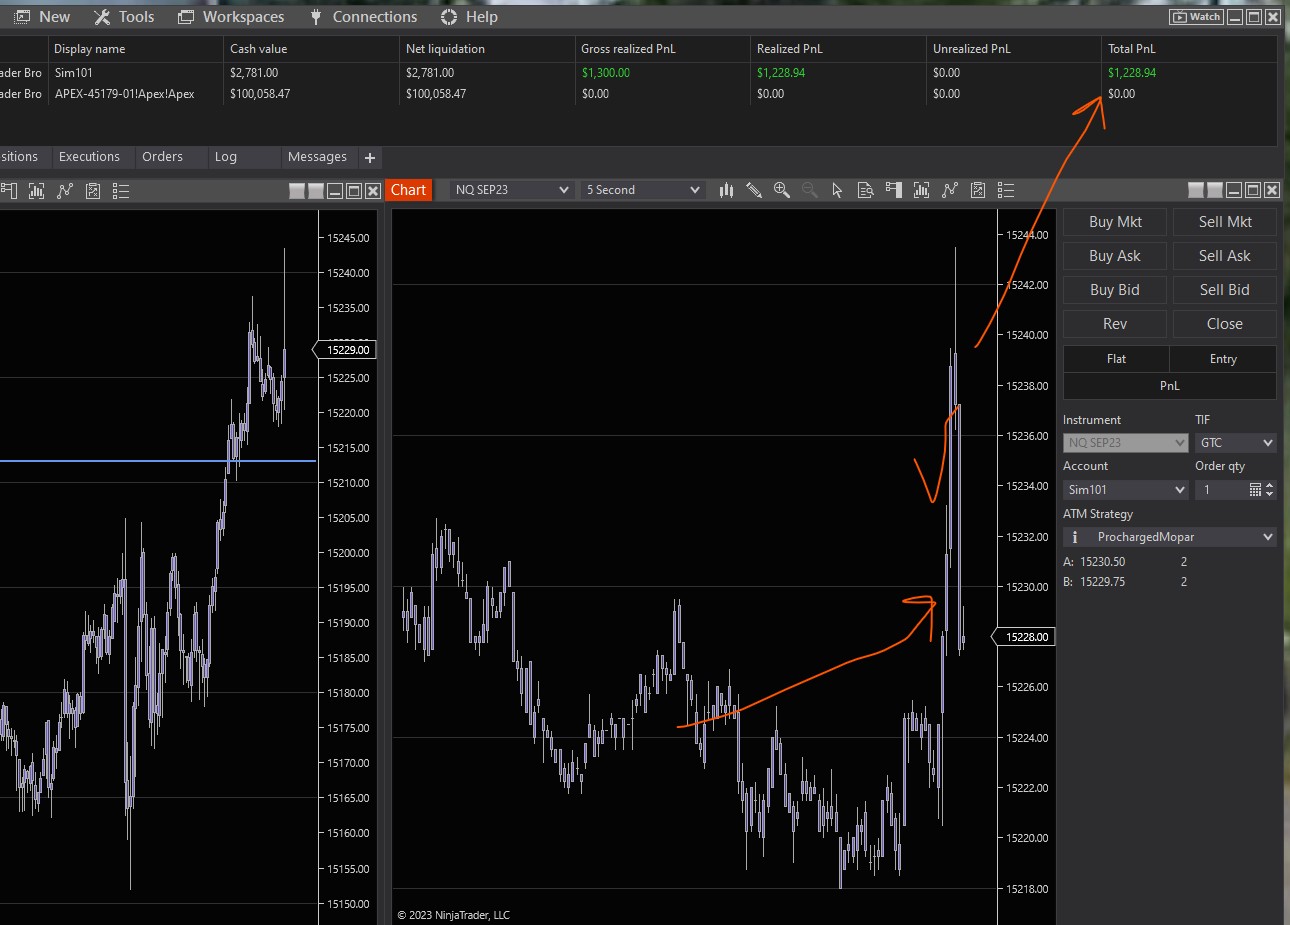Open the 5 Second interval dropdown
This screenshot has width=1290, height=925.
tap(642, 190)
